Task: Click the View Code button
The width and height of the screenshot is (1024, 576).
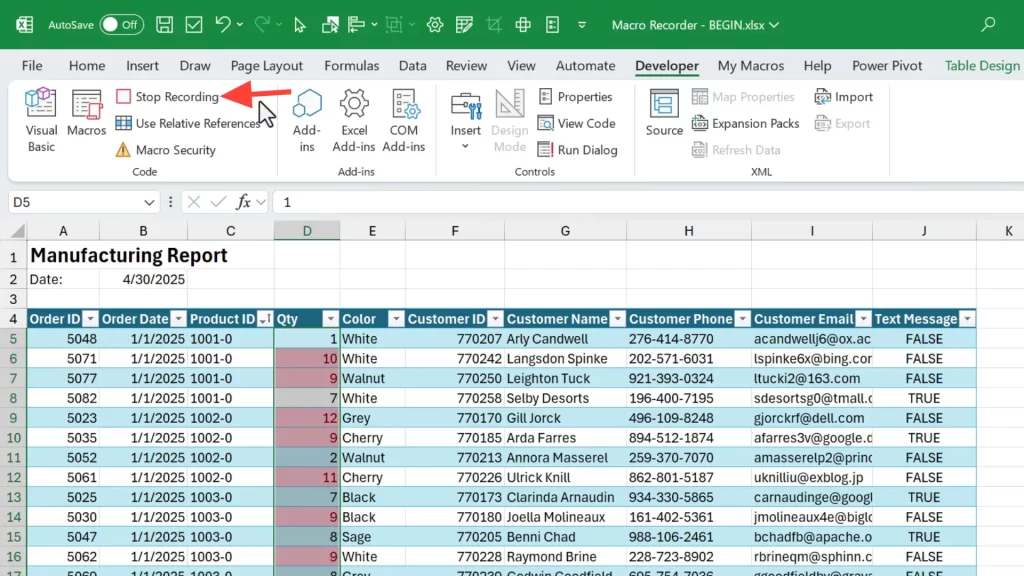Action: tap(576, 123)
